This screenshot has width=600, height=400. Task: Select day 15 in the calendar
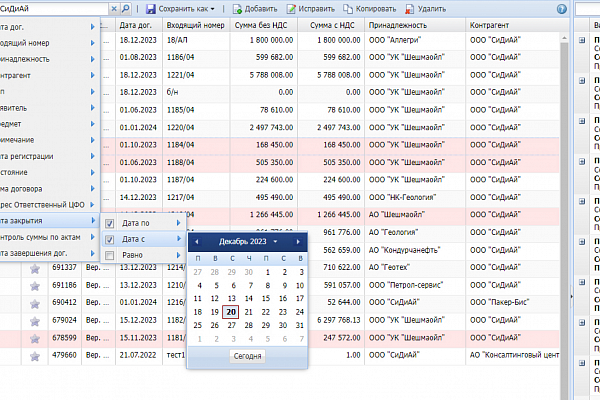tap(266, 299)
